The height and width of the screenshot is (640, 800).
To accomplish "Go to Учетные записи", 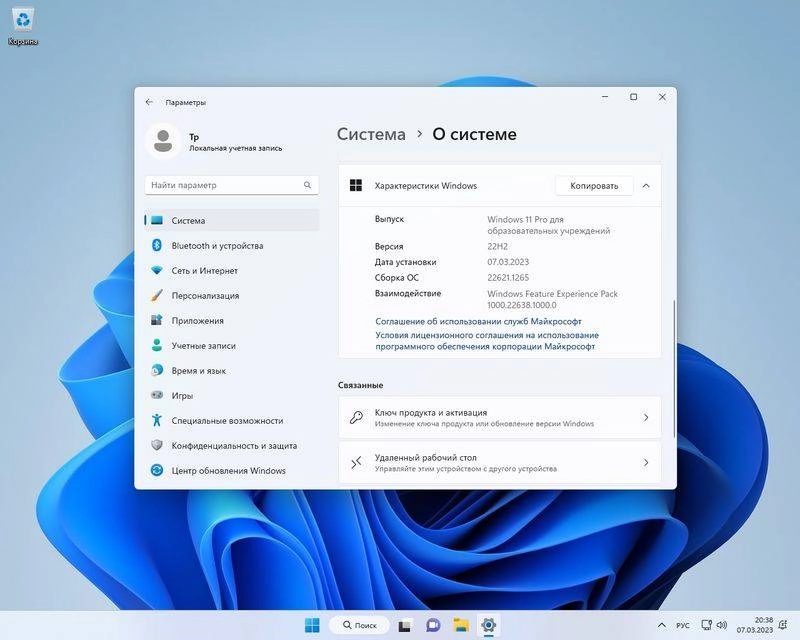I will tap(232, 346).
